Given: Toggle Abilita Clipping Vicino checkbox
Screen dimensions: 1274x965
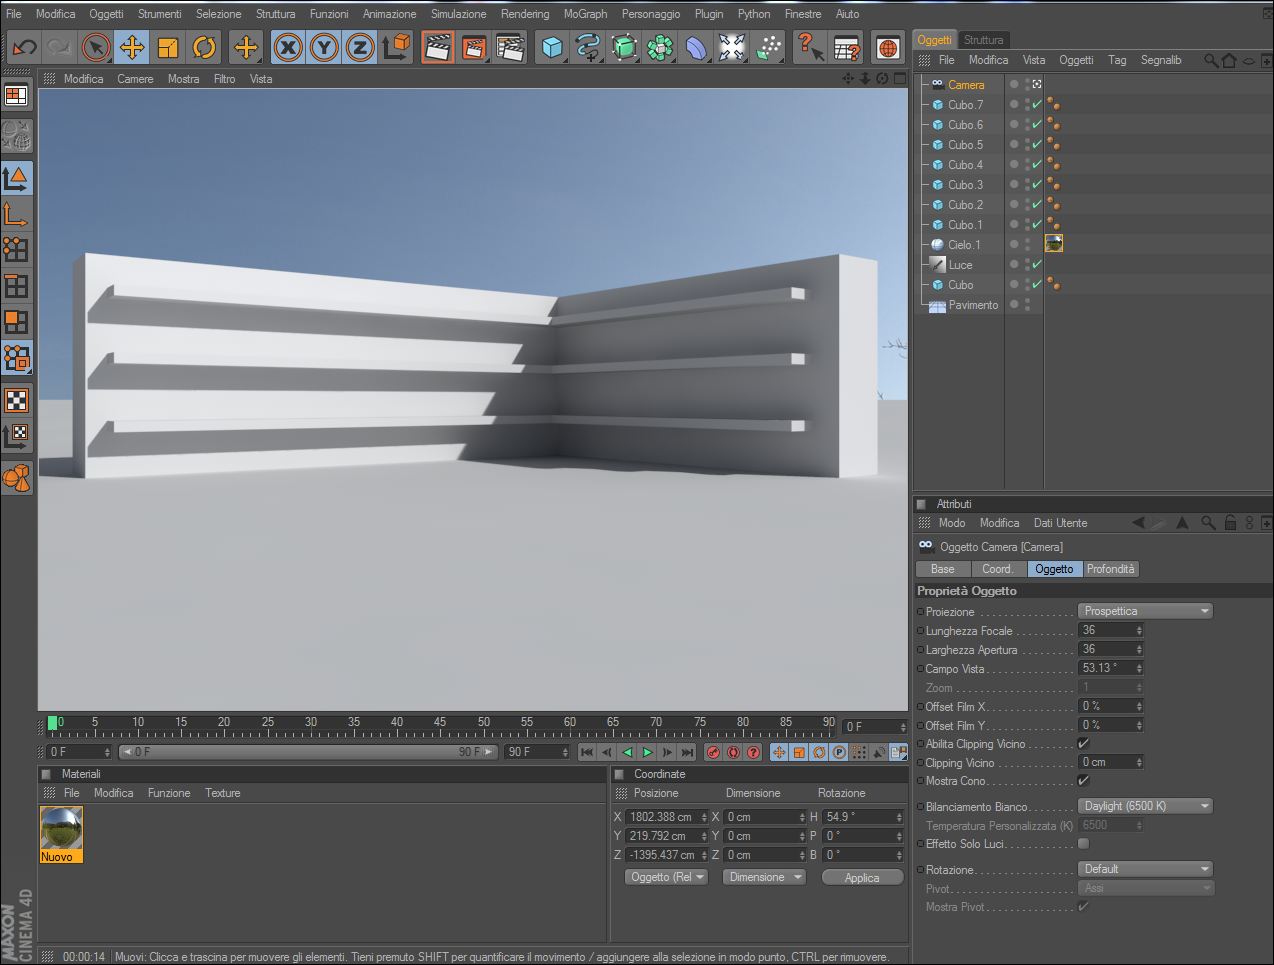Looking at the screenshot, I should [x=1083, y=744].
